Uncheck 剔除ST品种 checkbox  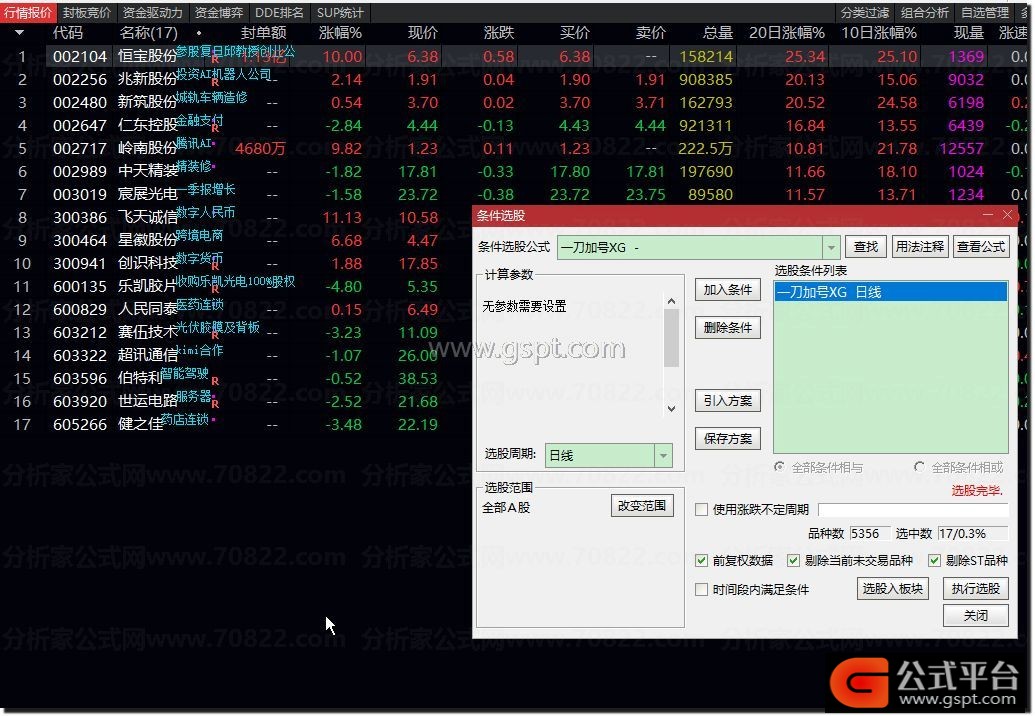935,561
